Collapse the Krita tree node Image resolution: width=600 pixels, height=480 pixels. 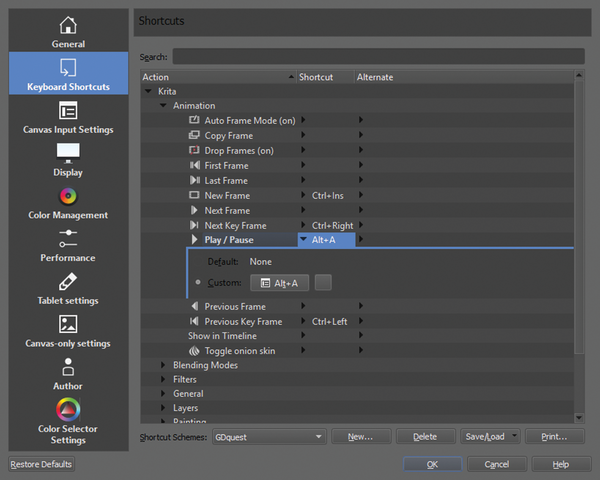pyautogui.click(x=148, y=91)
